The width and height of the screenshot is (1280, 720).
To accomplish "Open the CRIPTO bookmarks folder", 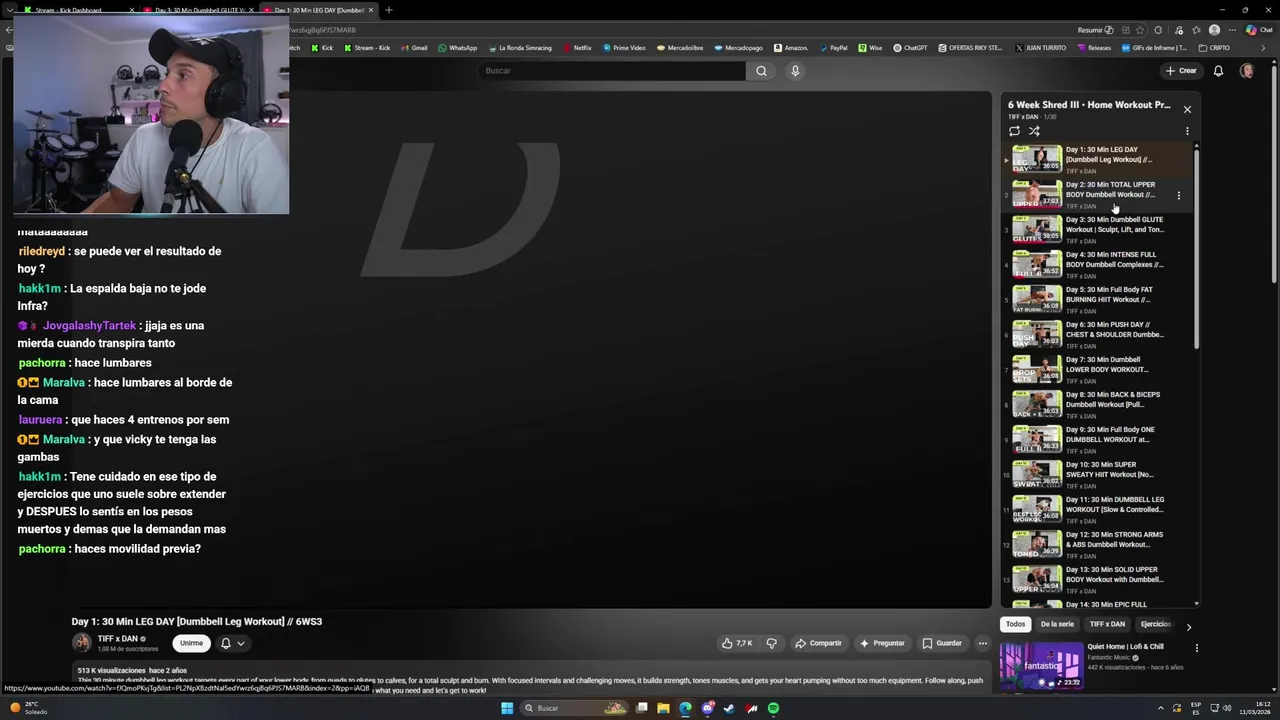I will point(1214,48).
